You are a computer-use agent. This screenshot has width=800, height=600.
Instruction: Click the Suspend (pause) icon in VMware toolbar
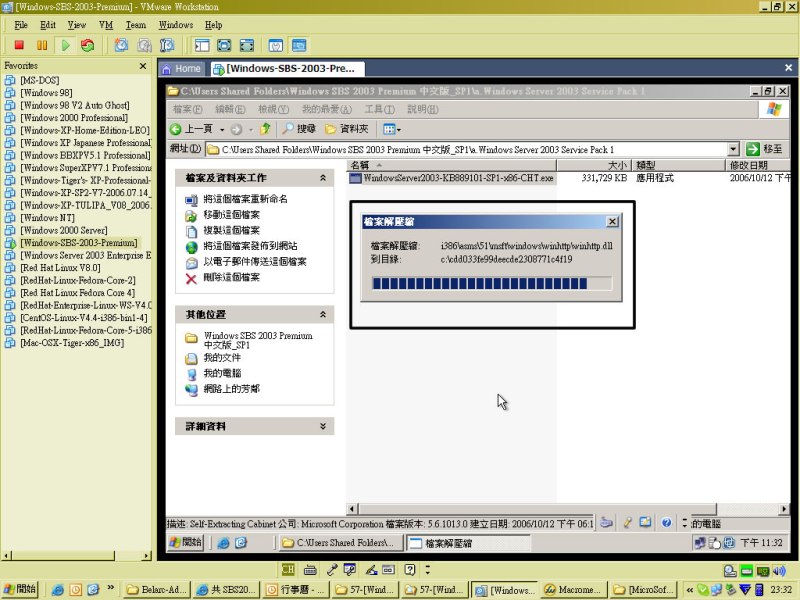[42, 45]
